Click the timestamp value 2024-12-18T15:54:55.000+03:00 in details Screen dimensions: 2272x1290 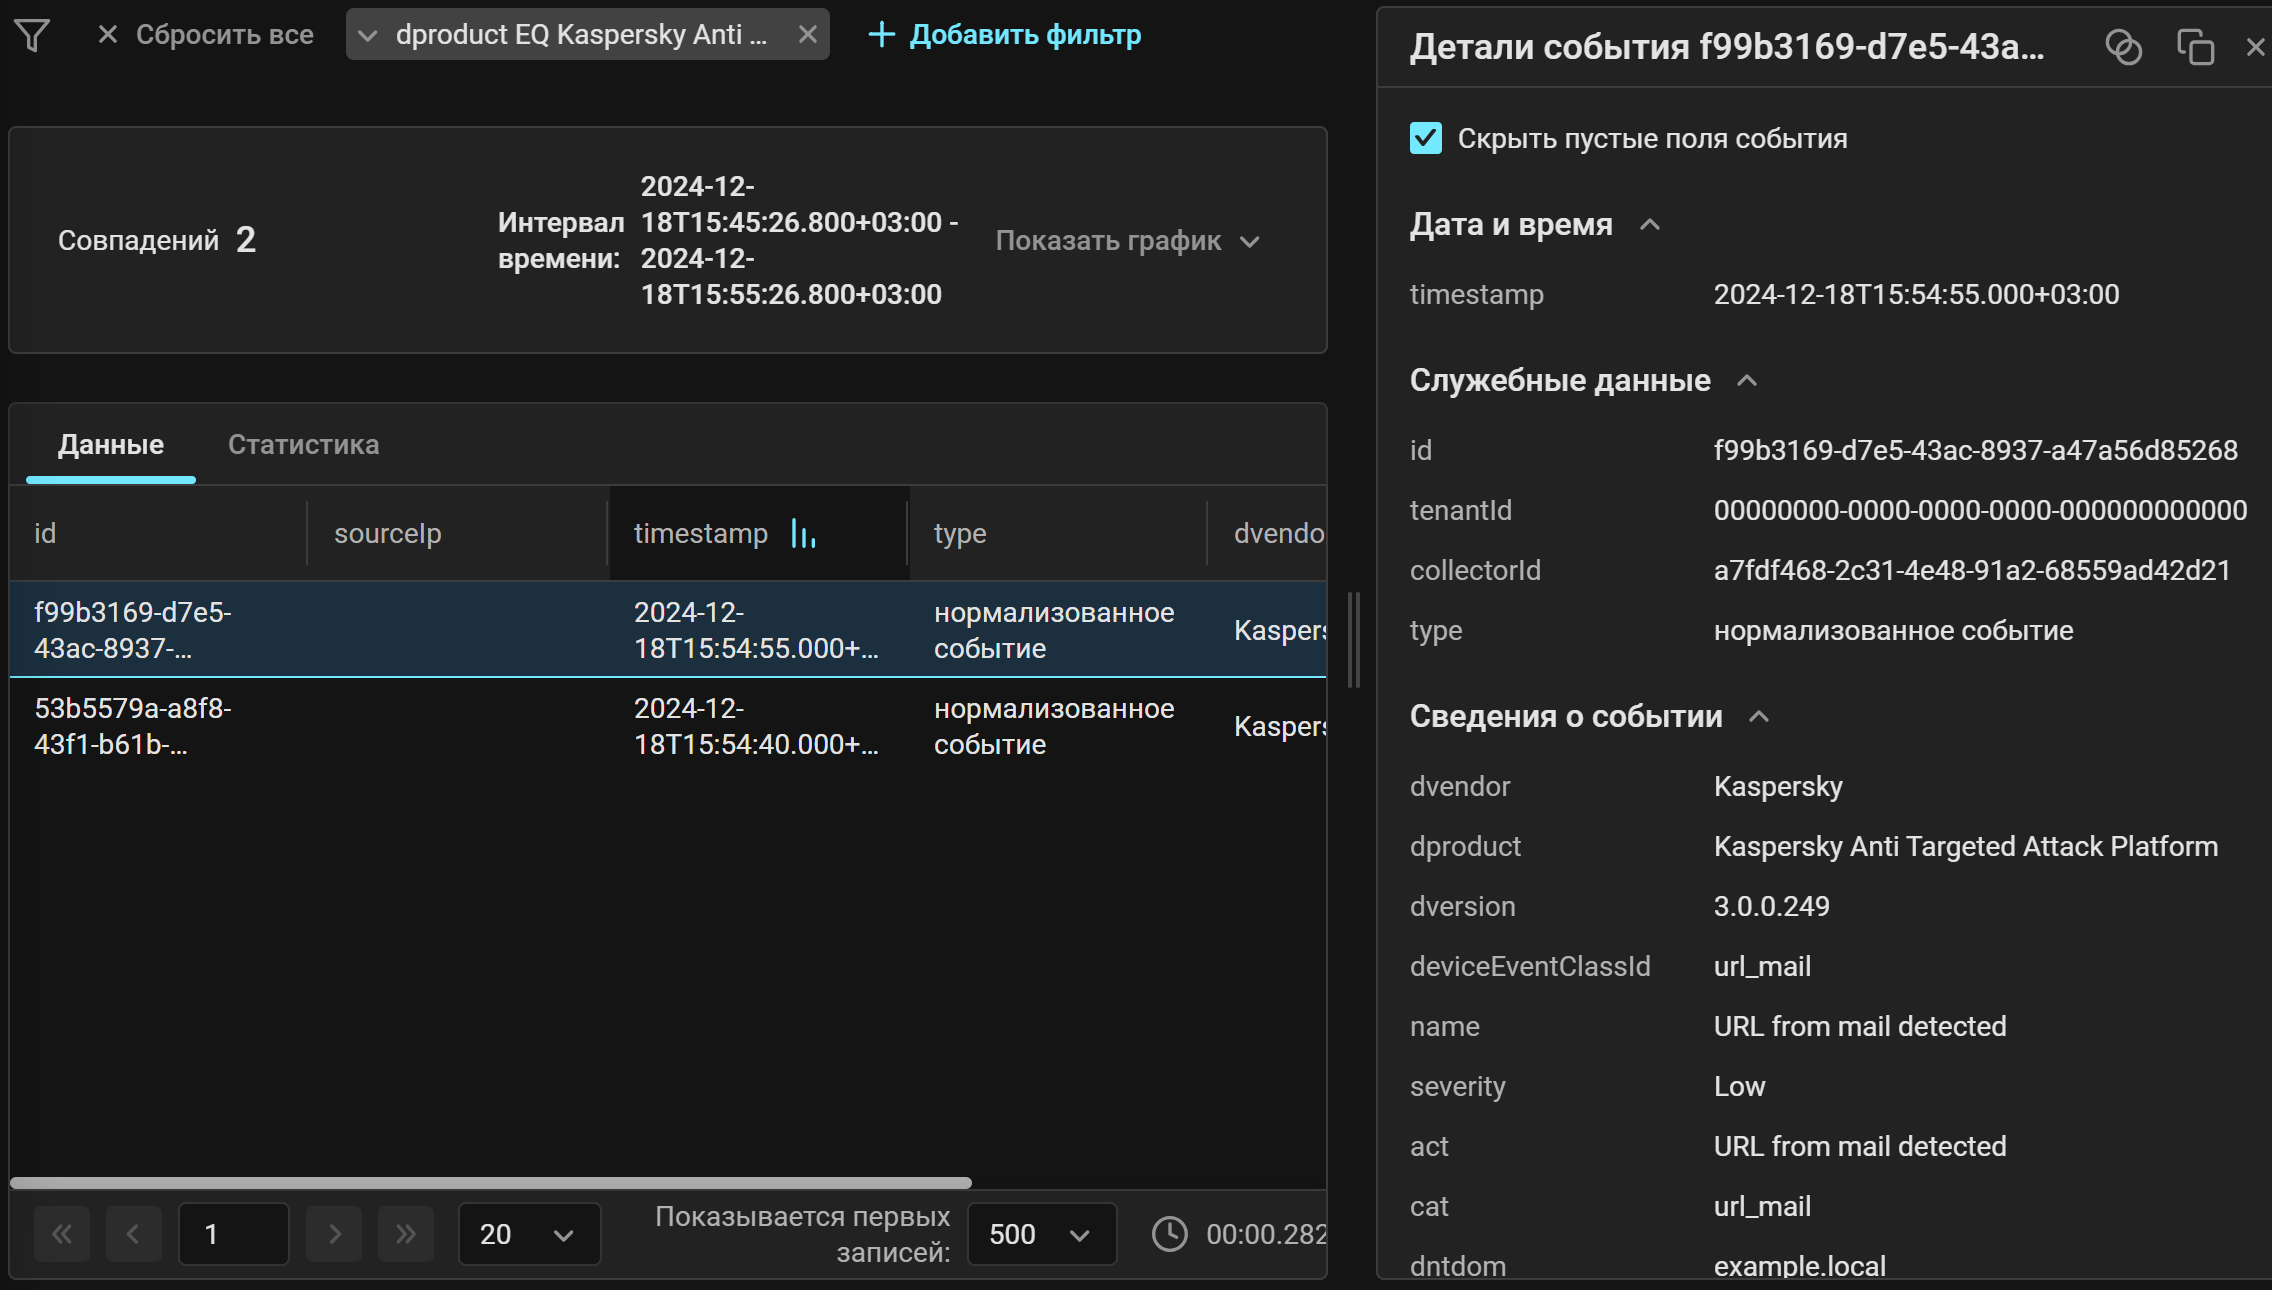click(x=1916, y=295)
